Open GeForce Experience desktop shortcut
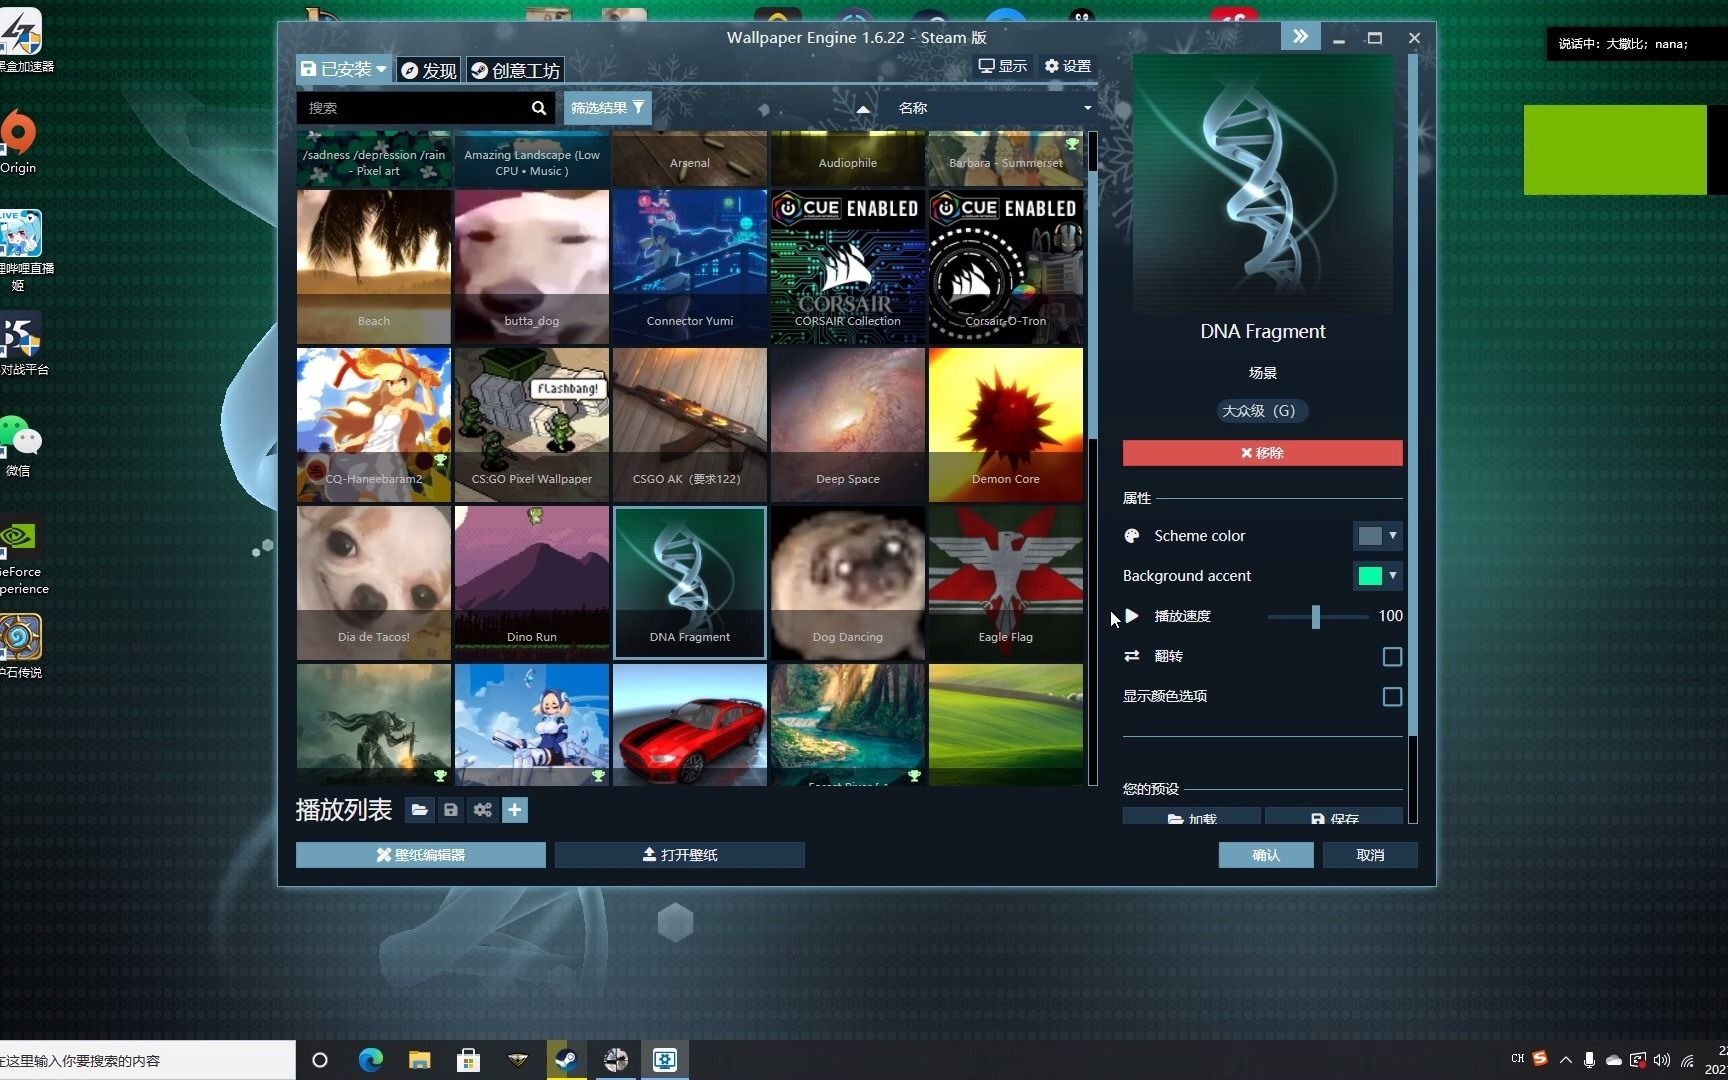This screenshot has height=1080, width=1728. pyautogui.click(x=22, y=556)
